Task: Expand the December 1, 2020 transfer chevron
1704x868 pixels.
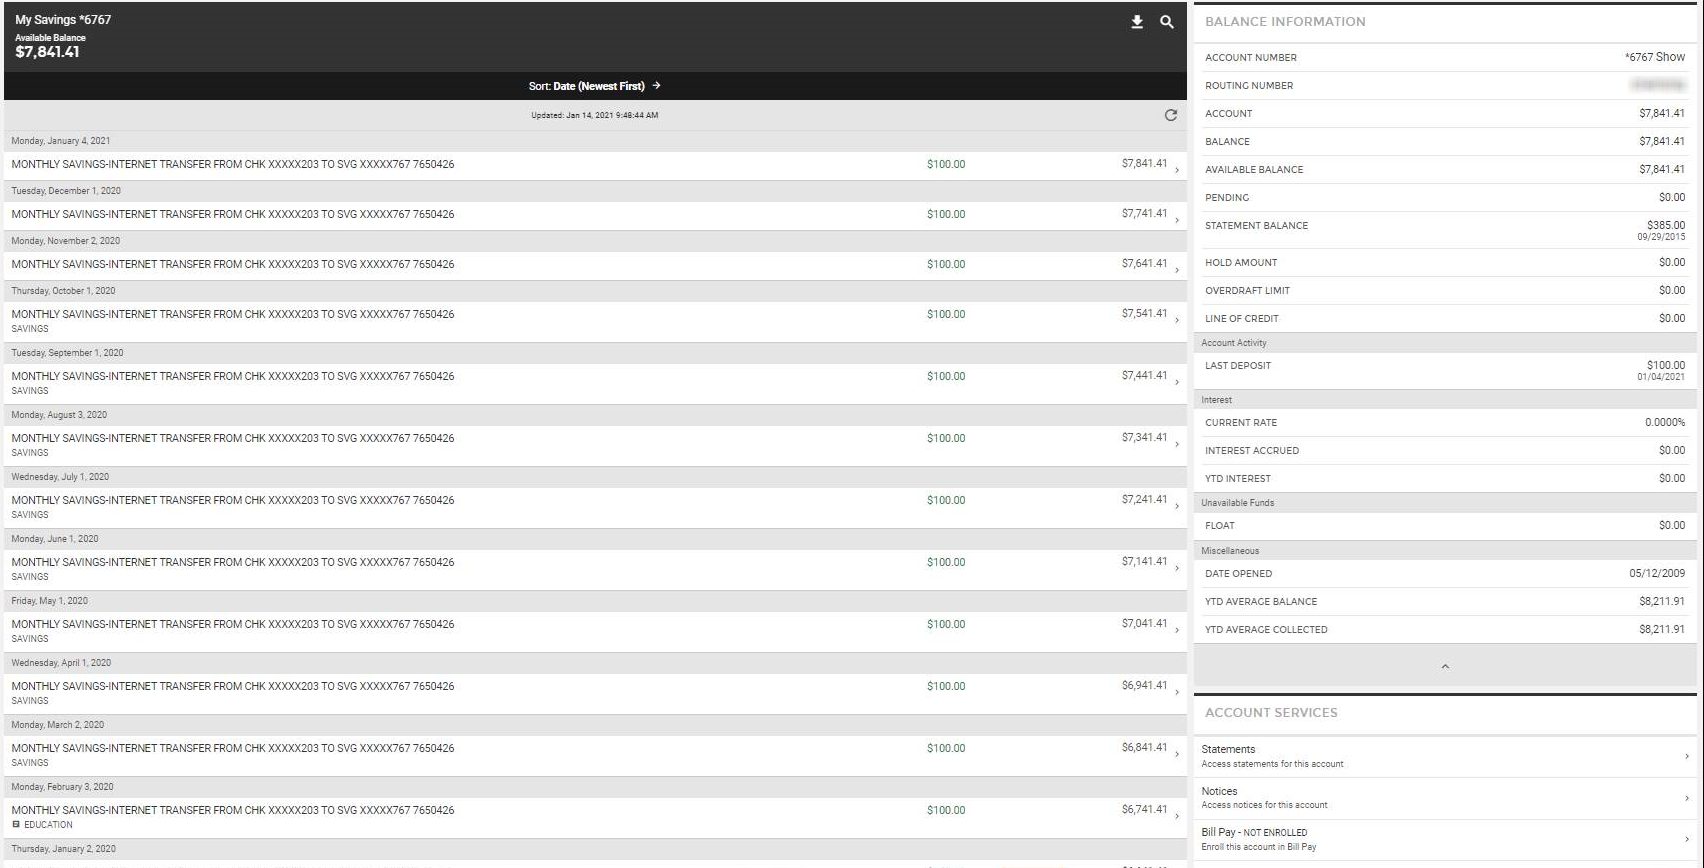Action: click(x=1177, y=220)
